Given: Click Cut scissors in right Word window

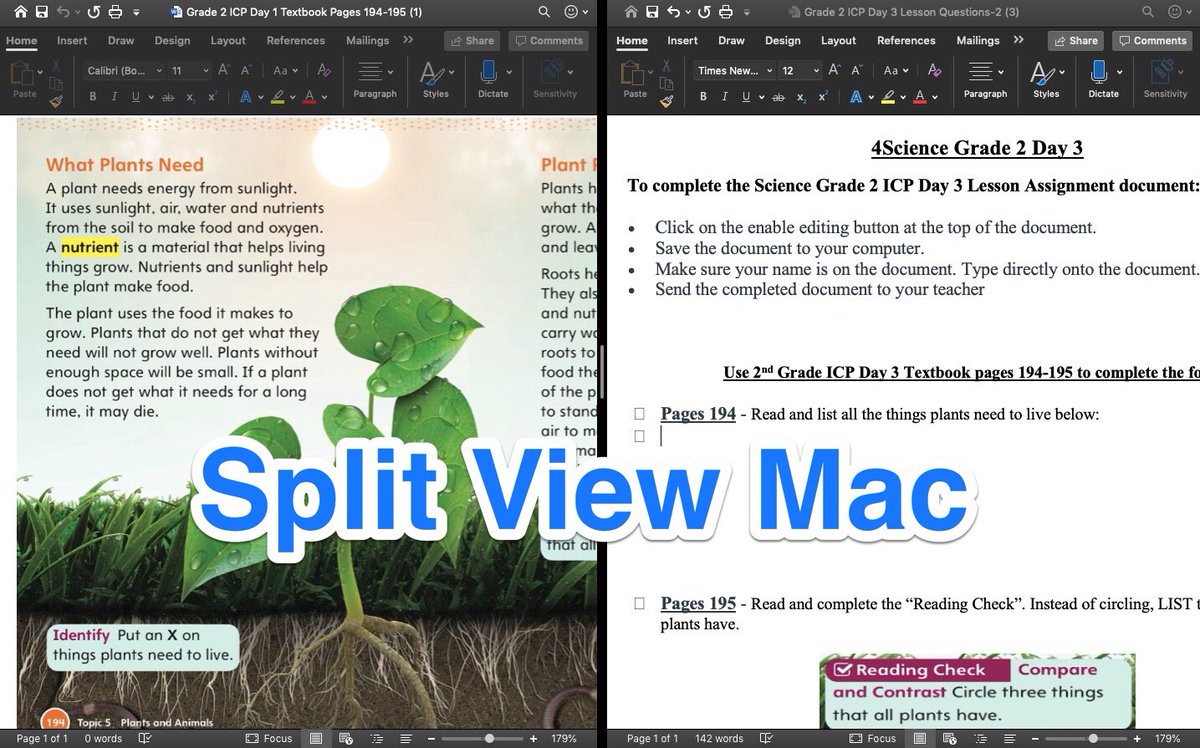Looking at the screenshot, I should [x=667, y=66].
